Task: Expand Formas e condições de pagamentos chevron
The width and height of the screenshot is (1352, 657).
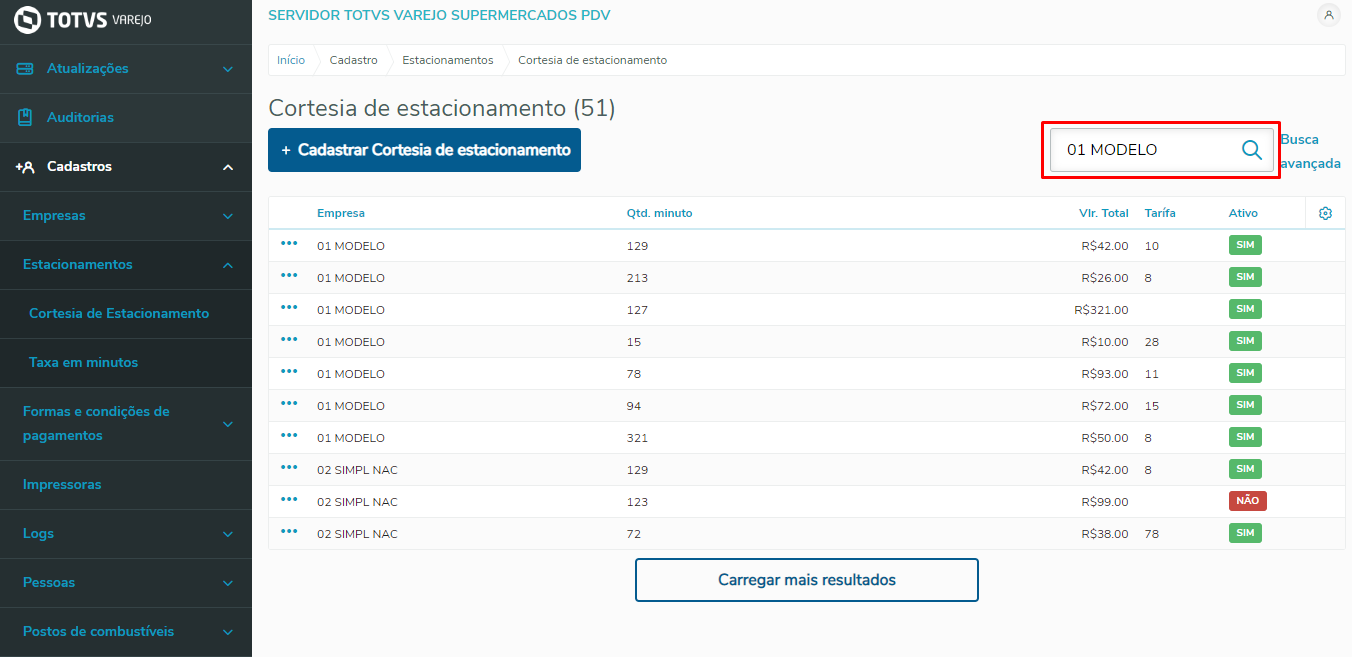Action: tap(228, 424)
